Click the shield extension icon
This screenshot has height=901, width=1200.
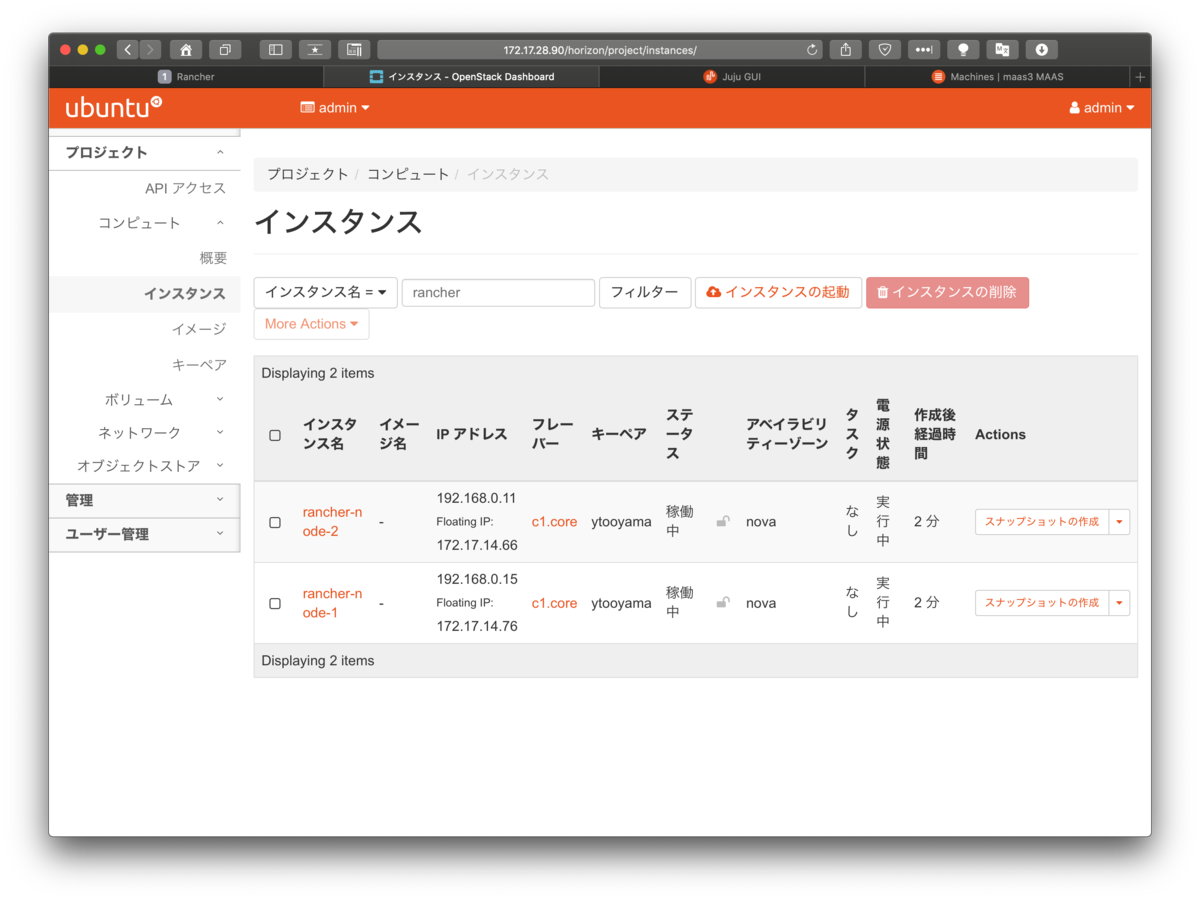pos(885,49)
